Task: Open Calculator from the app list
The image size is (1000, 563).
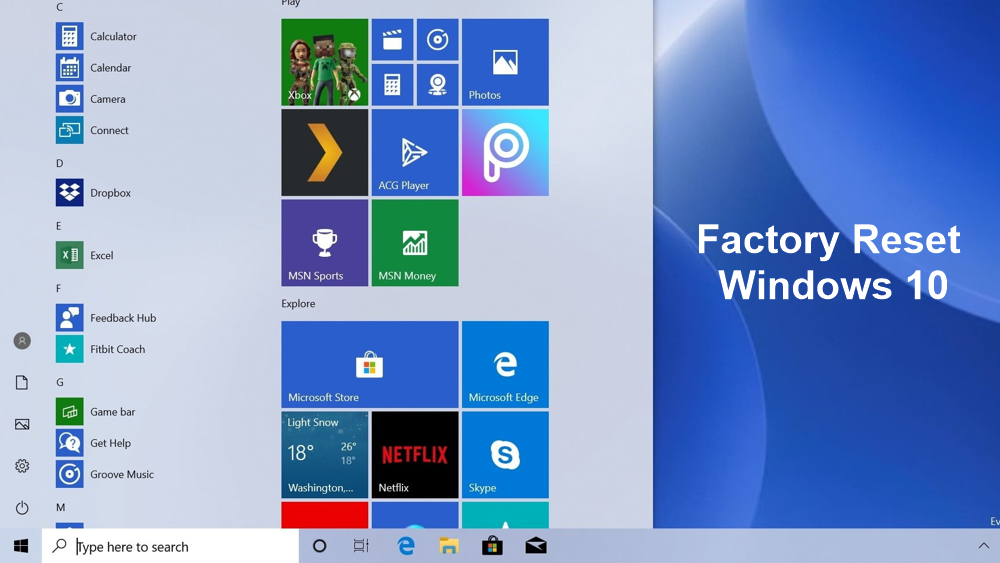Action: pos(96,36)
